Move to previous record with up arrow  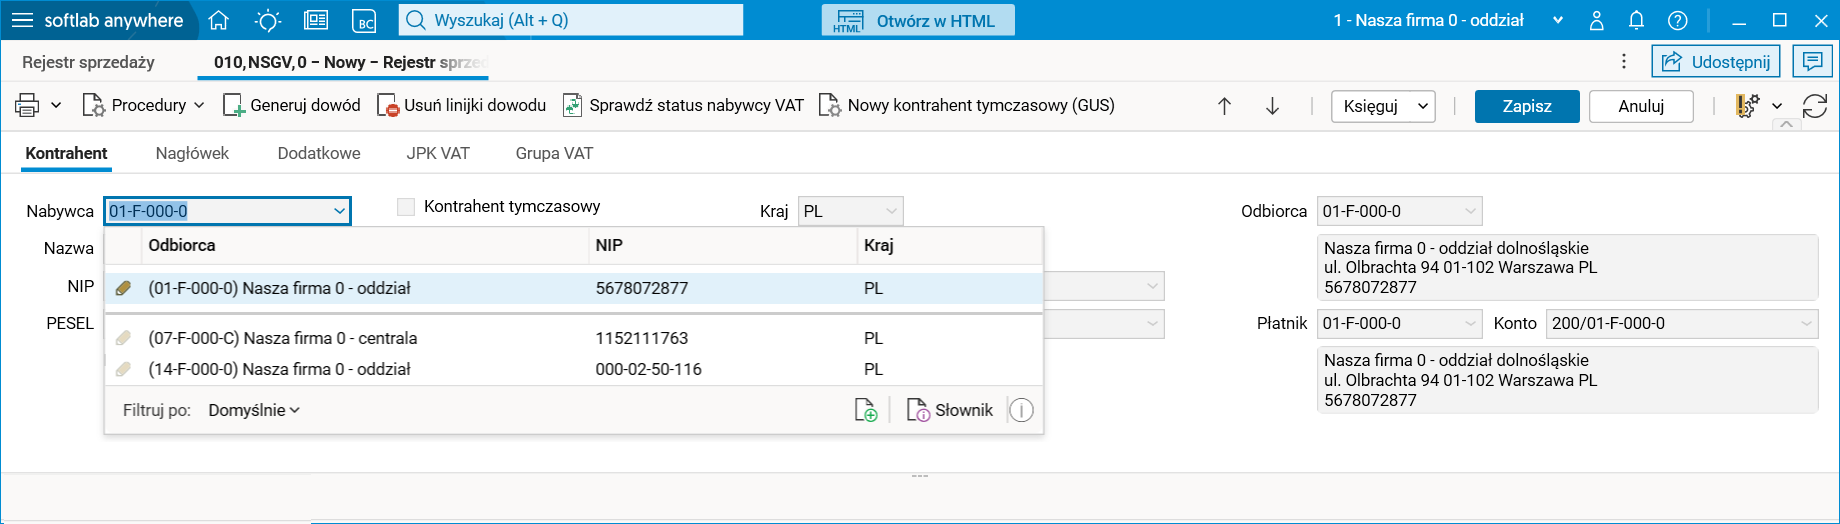(1224, 106)
